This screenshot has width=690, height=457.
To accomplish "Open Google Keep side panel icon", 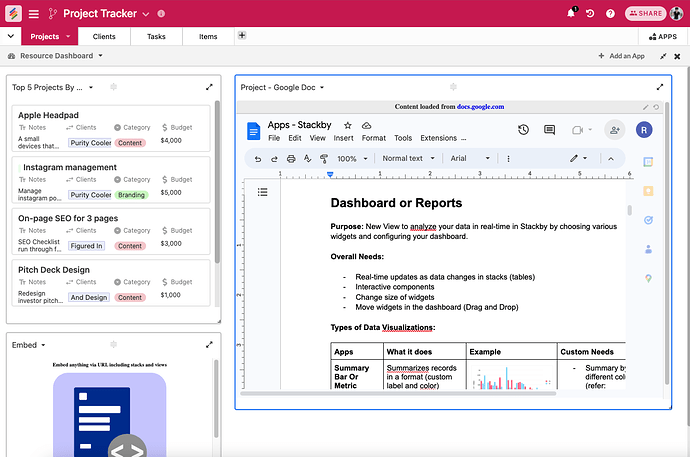I will [x=648, y=191].
